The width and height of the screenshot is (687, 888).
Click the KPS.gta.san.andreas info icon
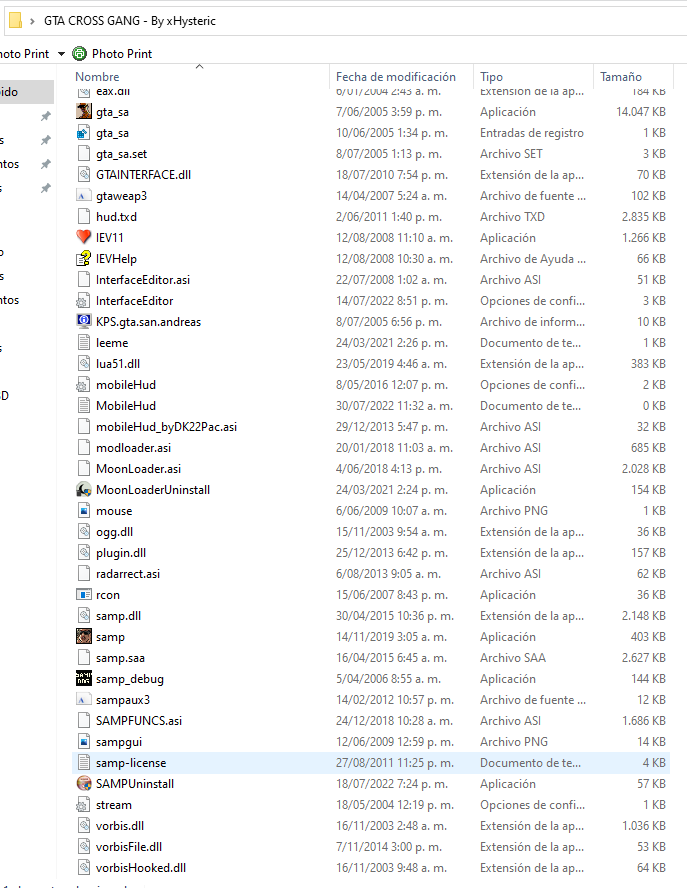84,321
